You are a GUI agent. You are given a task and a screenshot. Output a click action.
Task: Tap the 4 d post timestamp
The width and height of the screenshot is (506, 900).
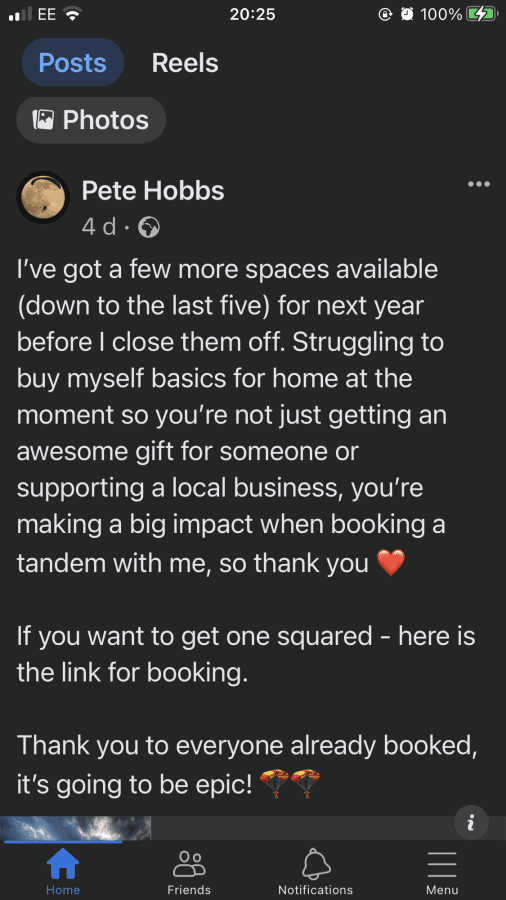(99, 228)
